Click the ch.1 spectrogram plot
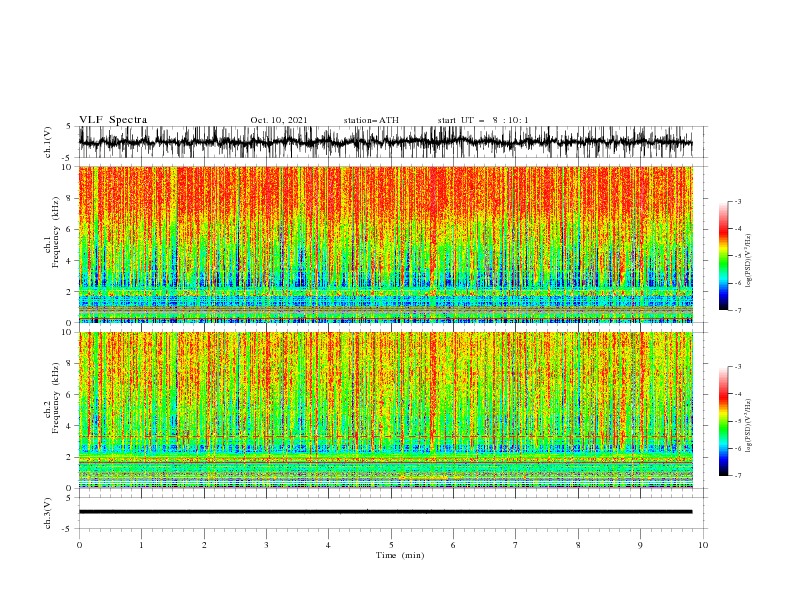Screen dimensions: 792x612 tap(386, 244)
